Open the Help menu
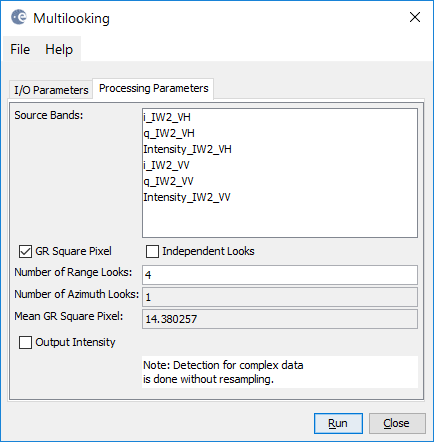This screenshot has height=442, width=434. [59, 49]
